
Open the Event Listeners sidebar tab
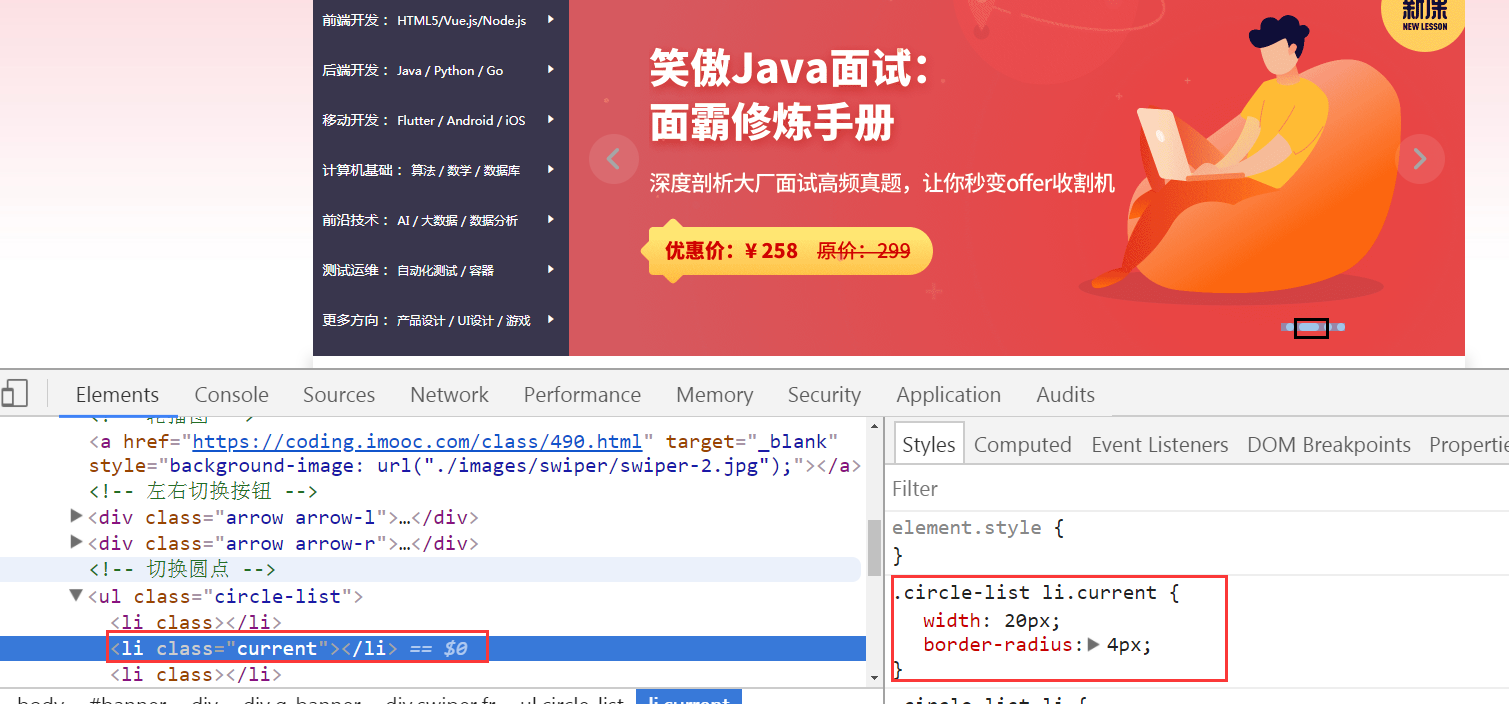(1159, 444)
